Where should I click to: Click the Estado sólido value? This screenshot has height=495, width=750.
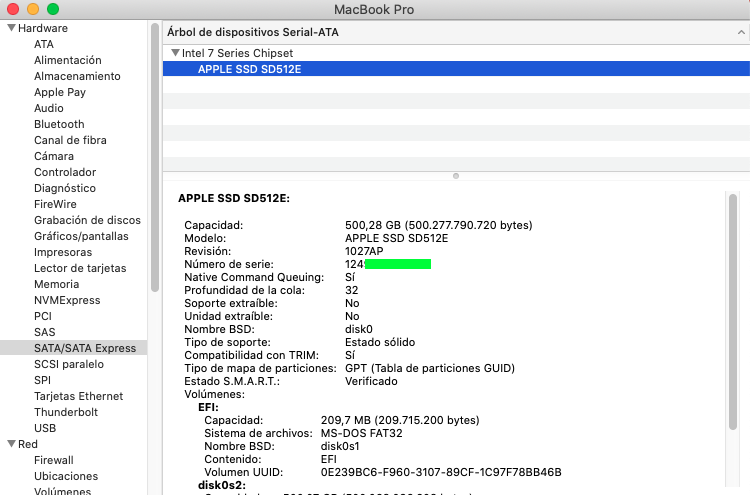pyautogui.click(x=380, y=342)
